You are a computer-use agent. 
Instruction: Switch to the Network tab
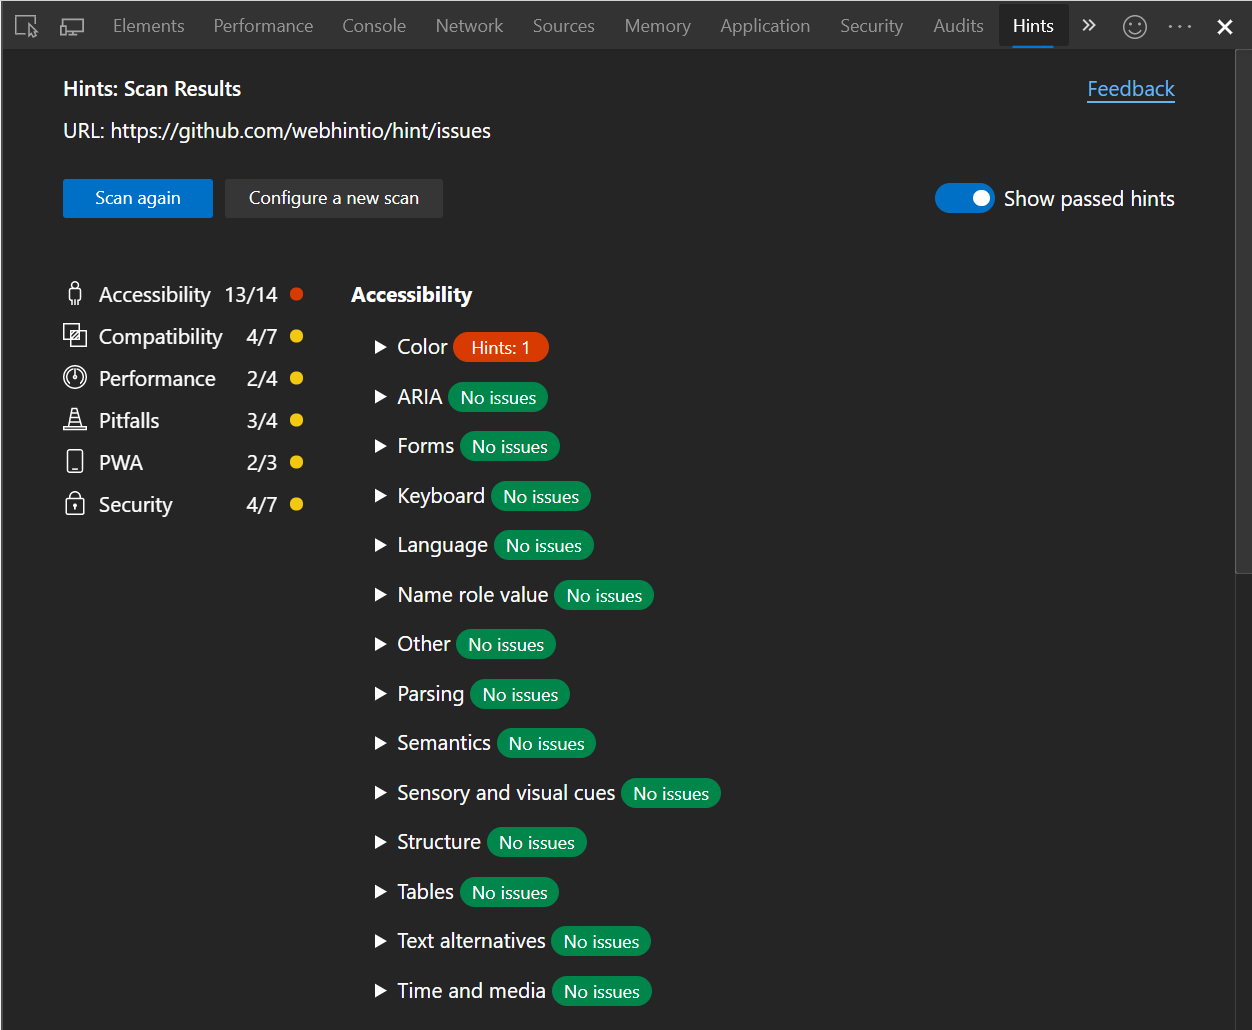pos(469,26)
